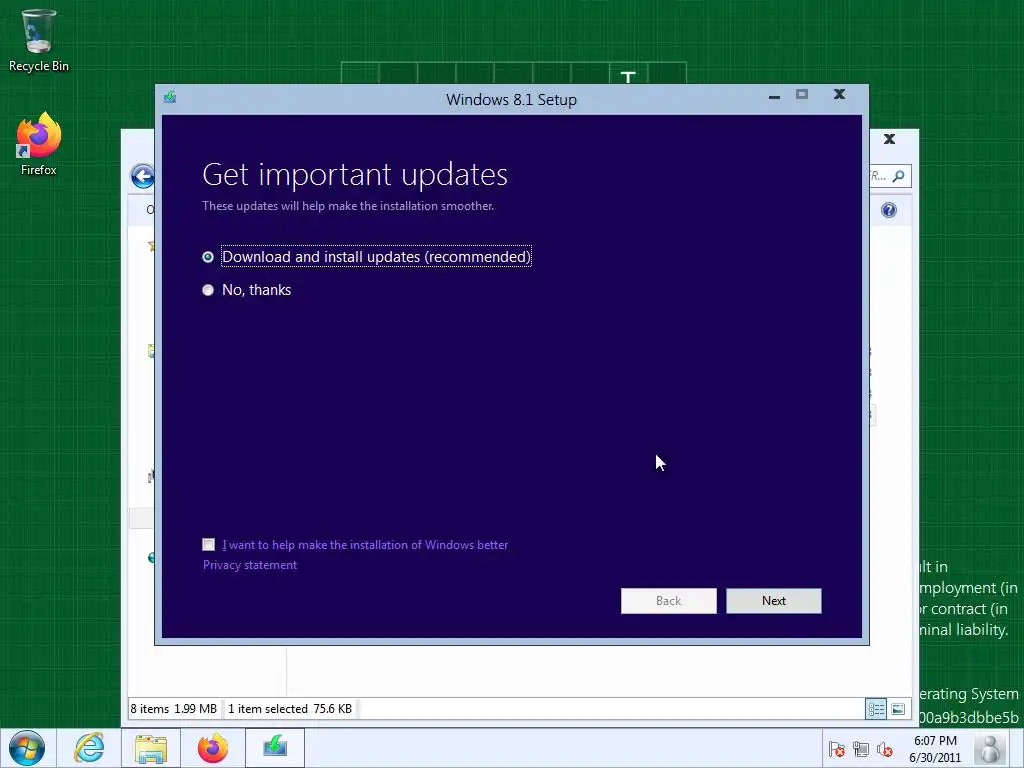The width and height of the screenshot is (1024, 768).
Task: Open the Firefox desktop shortcut
Action: coord(39,144)
